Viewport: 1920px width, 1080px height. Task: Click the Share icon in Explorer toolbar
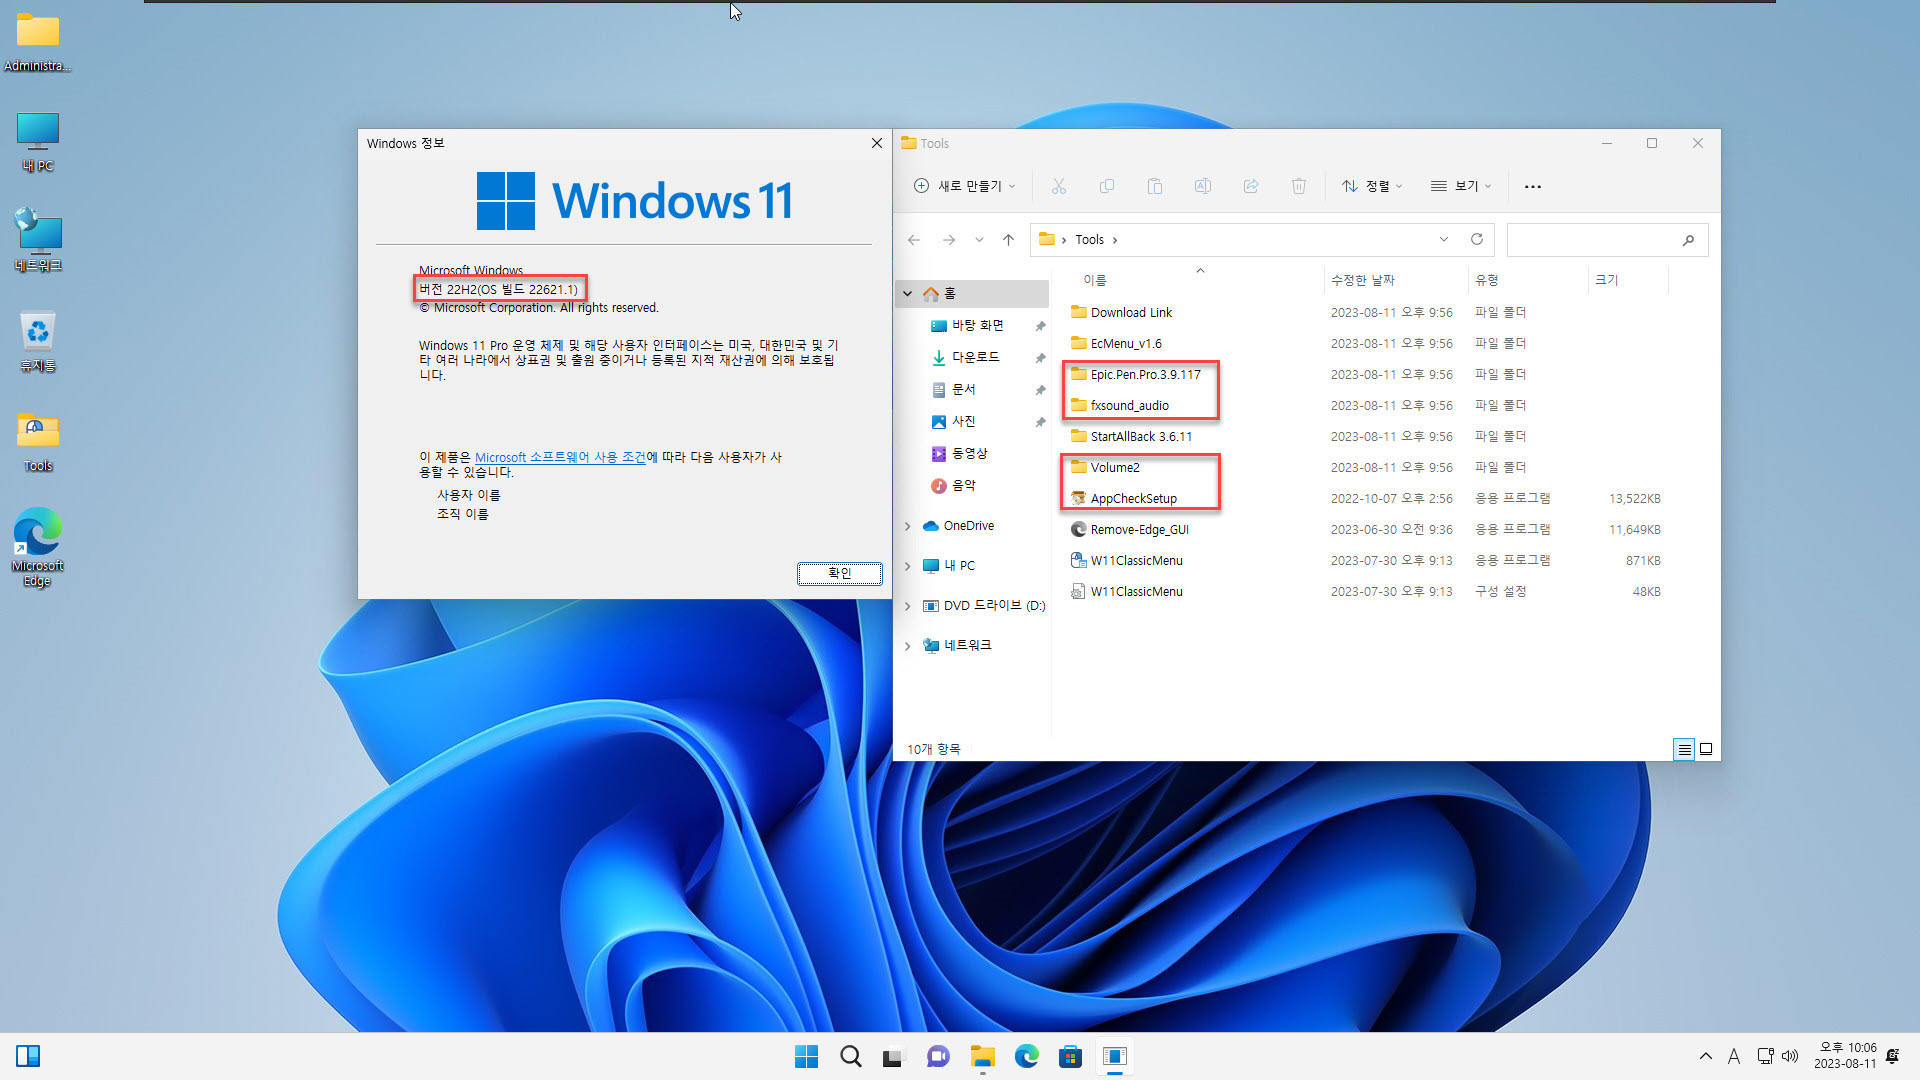pyautogui.click(x=1251, y=186)
